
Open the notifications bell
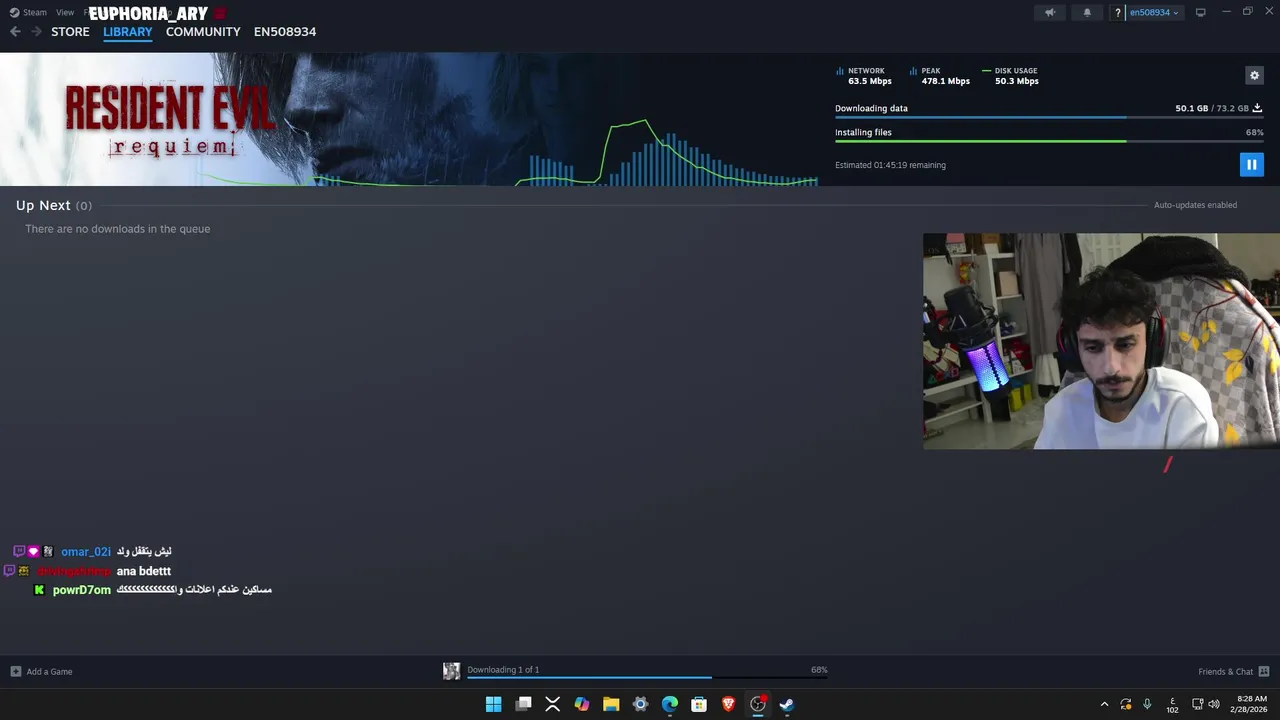[1087, 12]
